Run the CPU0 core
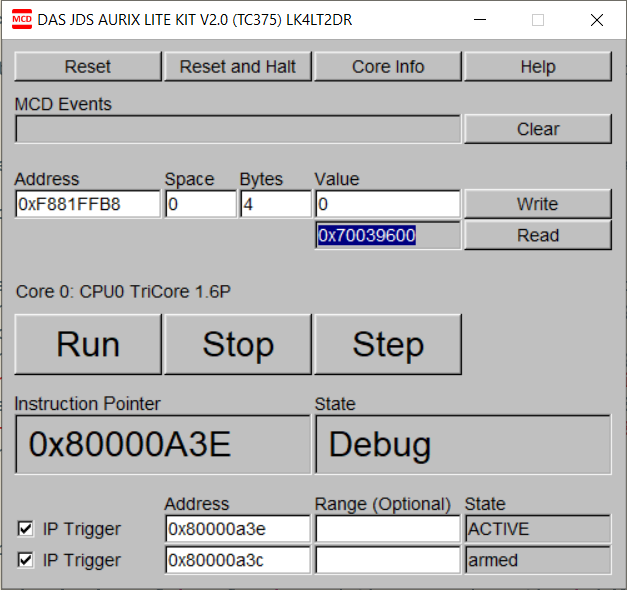 [x=88, y=344]
